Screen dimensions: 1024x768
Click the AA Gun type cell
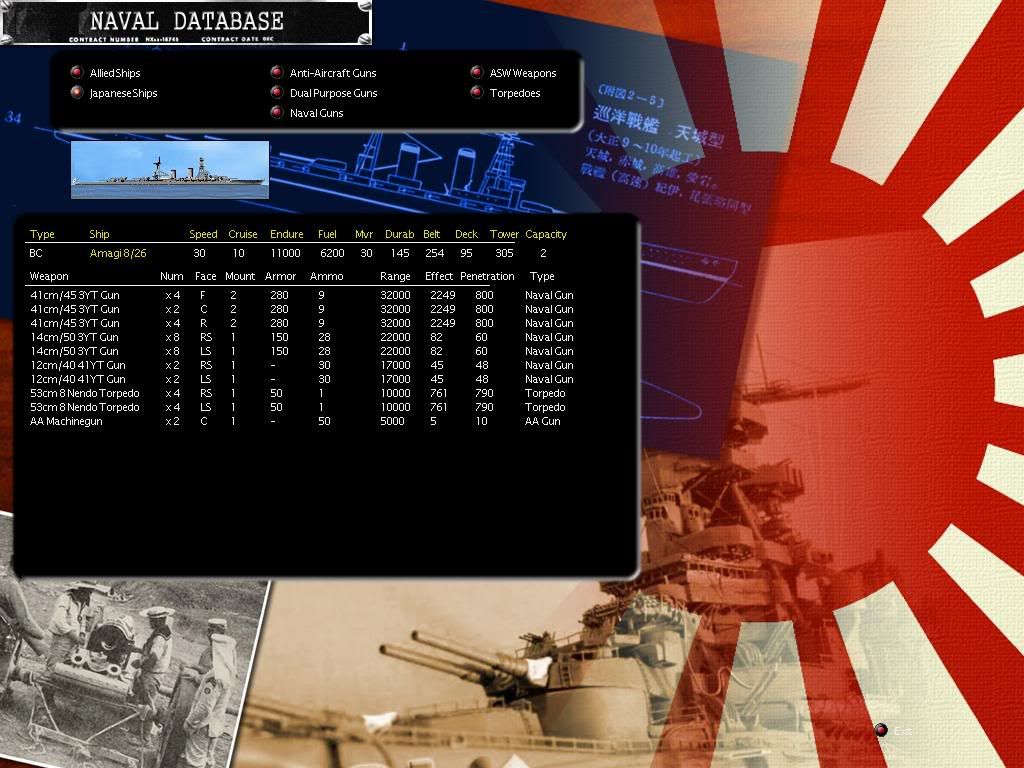(x=543, y=421)
